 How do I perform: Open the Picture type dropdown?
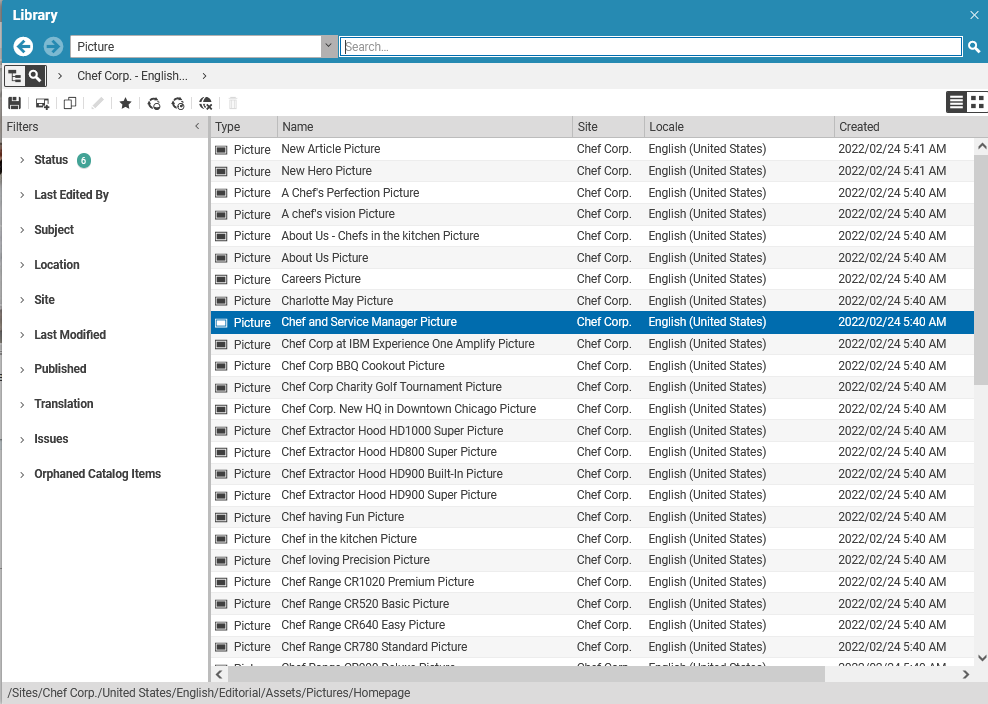pyautogui.click(x=328, y=46)
